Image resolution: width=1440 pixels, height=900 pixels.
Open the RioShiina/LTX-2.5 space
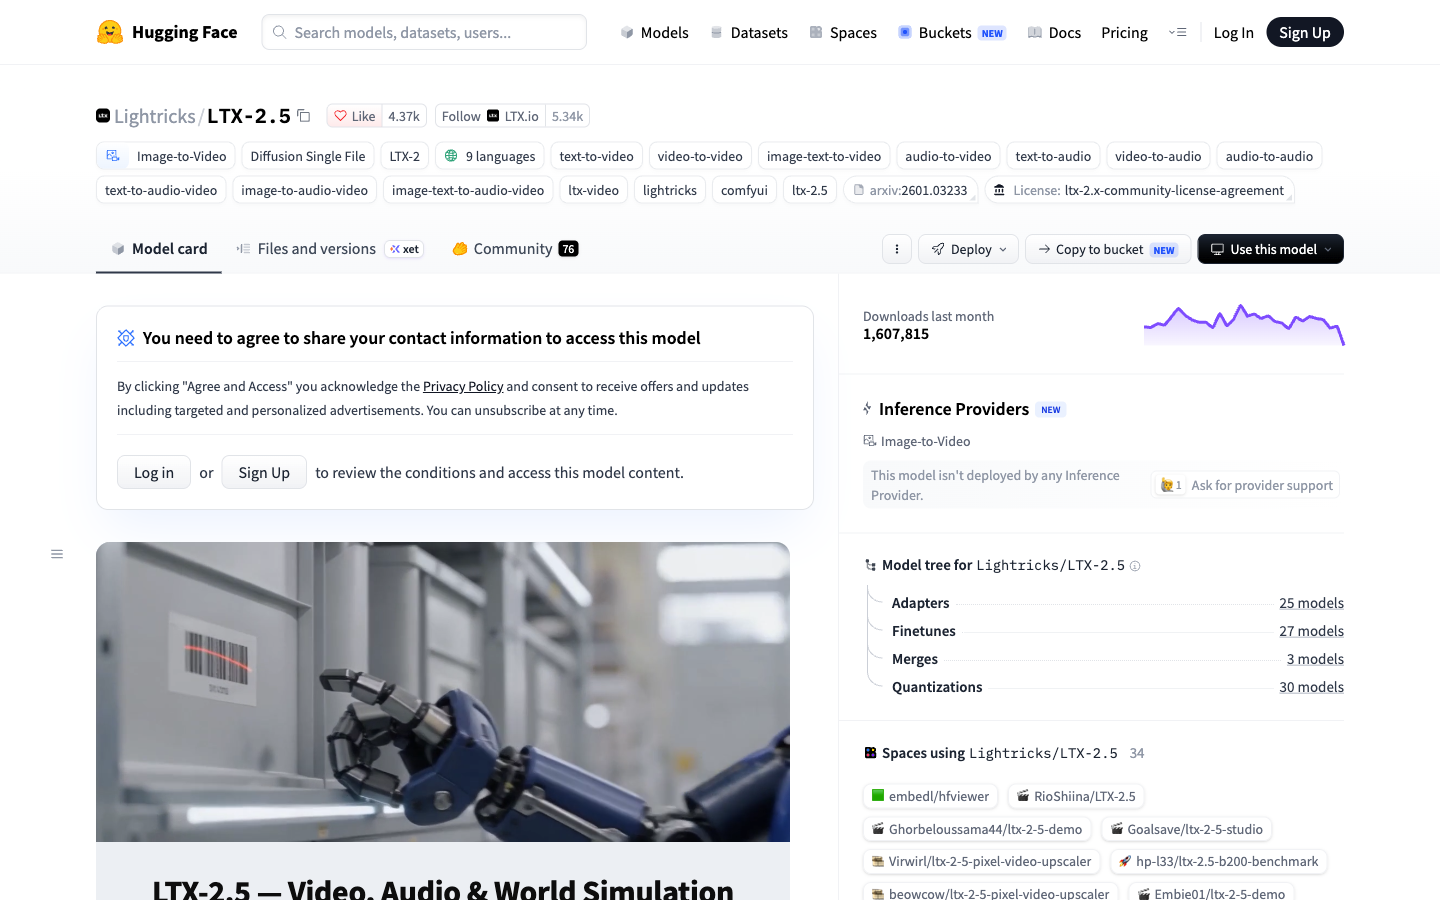[1076, 796]
